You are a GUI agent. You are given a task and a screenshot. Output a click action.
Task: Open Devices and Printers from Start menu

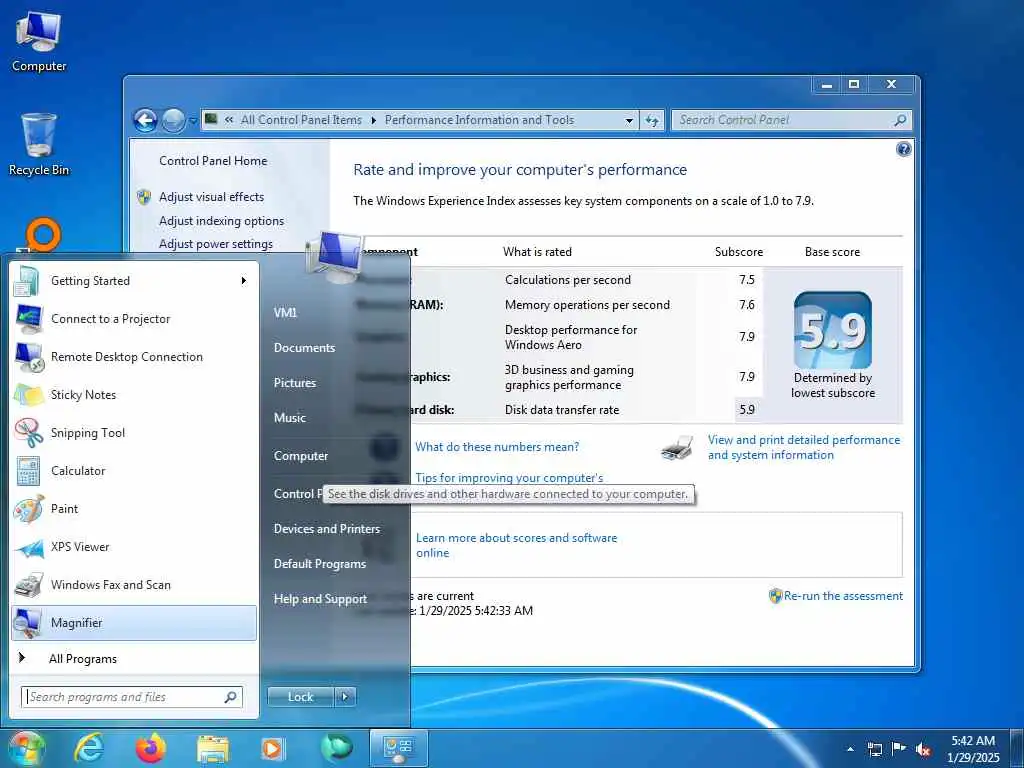click(327, 529)
